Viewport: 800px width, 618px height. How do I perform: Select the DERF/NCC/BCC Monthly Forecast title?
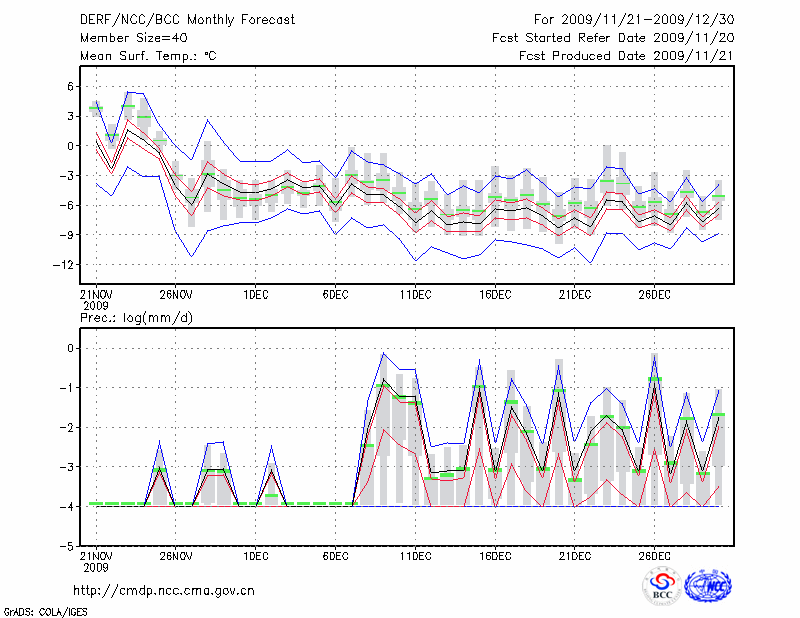coord(176,20)
